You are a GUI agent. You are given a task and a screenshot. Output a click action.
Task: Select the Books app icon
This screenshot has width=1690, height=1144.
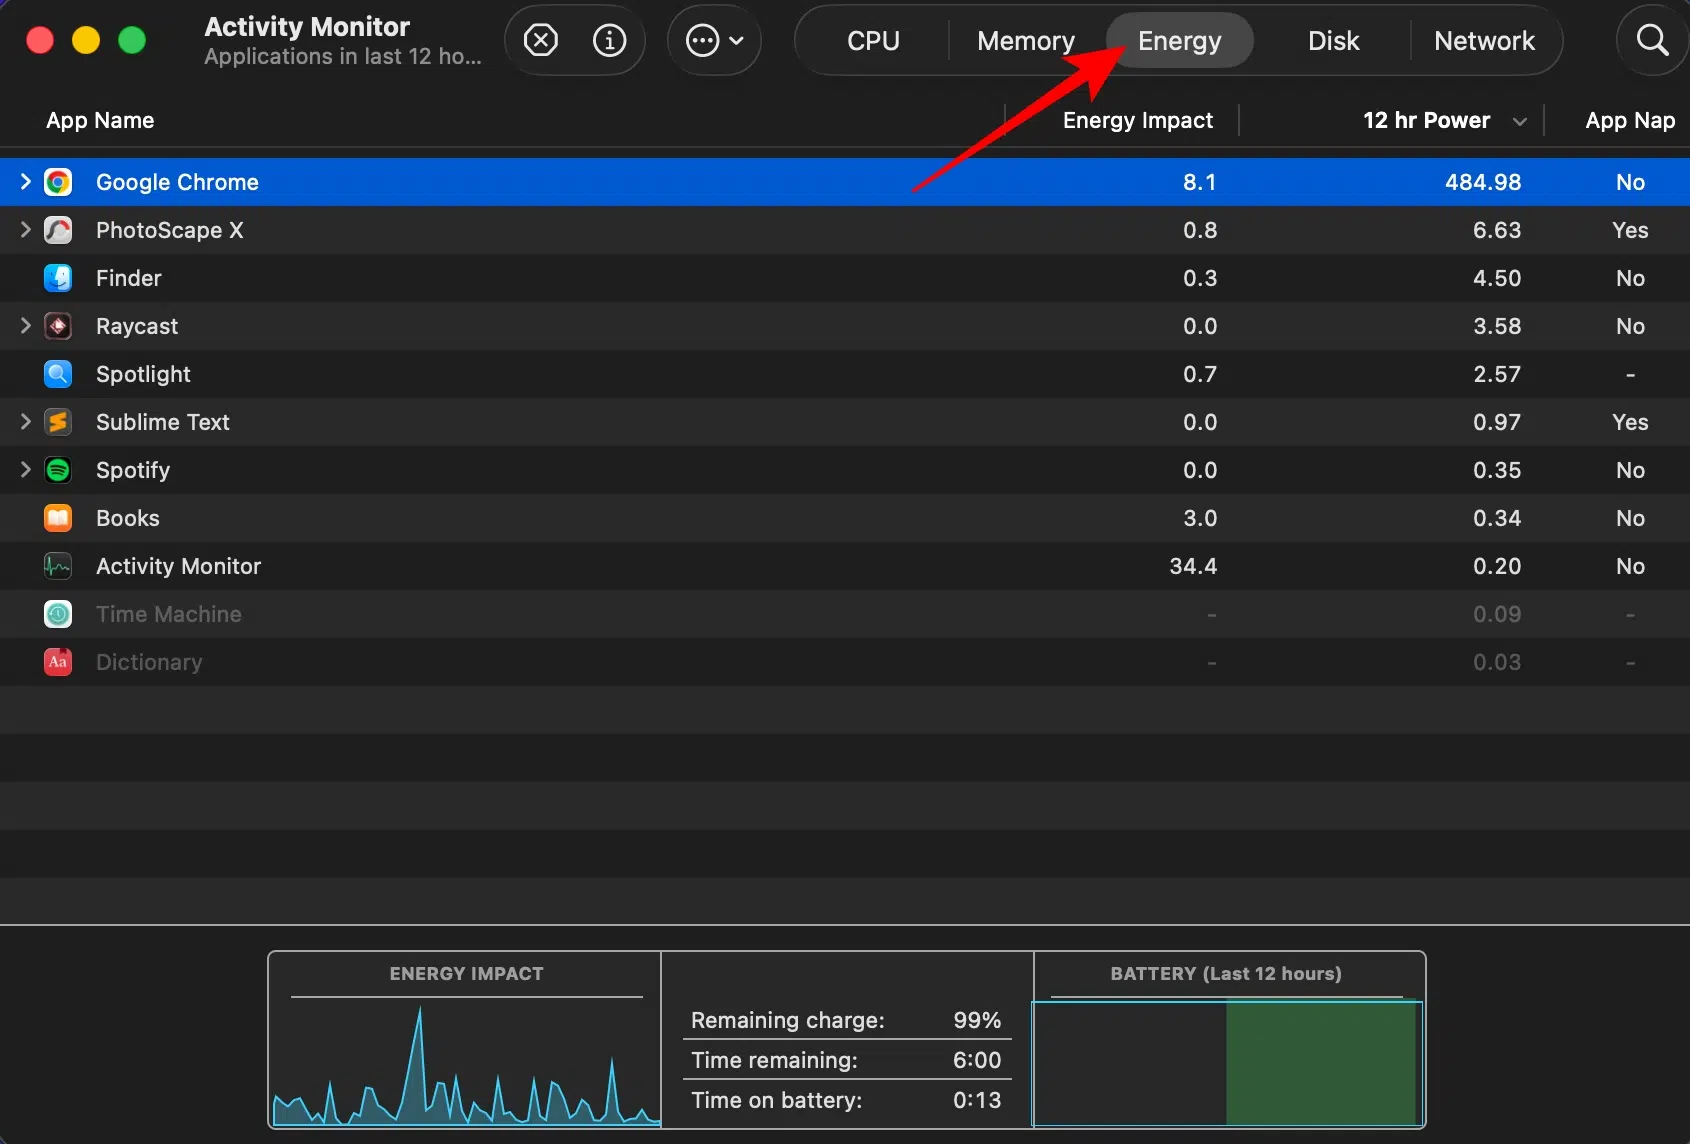(58, 518)
